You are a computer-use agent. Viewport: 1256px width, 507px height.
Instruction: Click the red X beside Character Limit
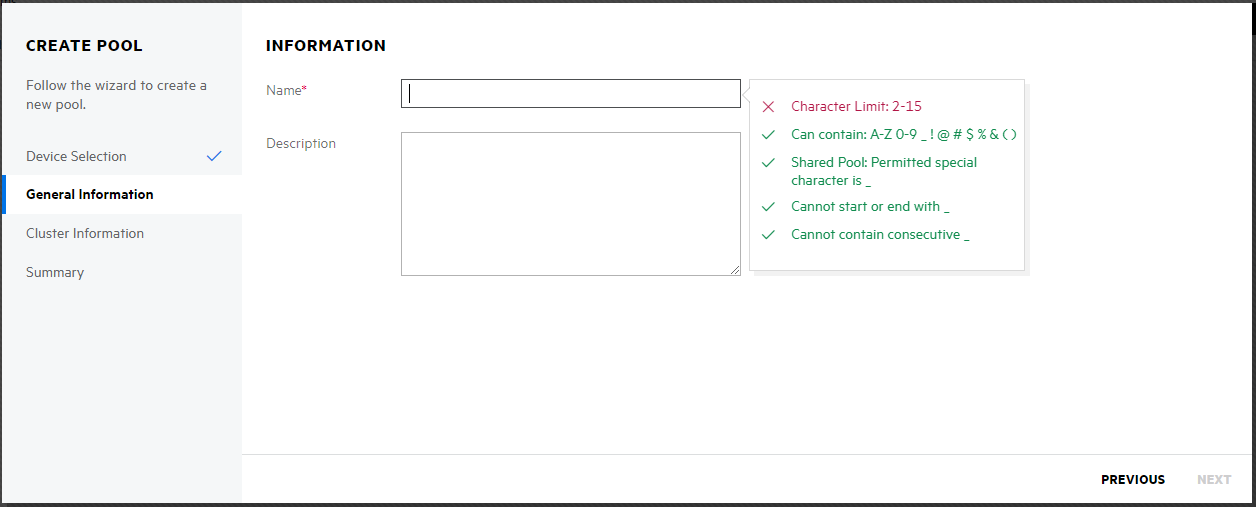(x=768, y=107)
